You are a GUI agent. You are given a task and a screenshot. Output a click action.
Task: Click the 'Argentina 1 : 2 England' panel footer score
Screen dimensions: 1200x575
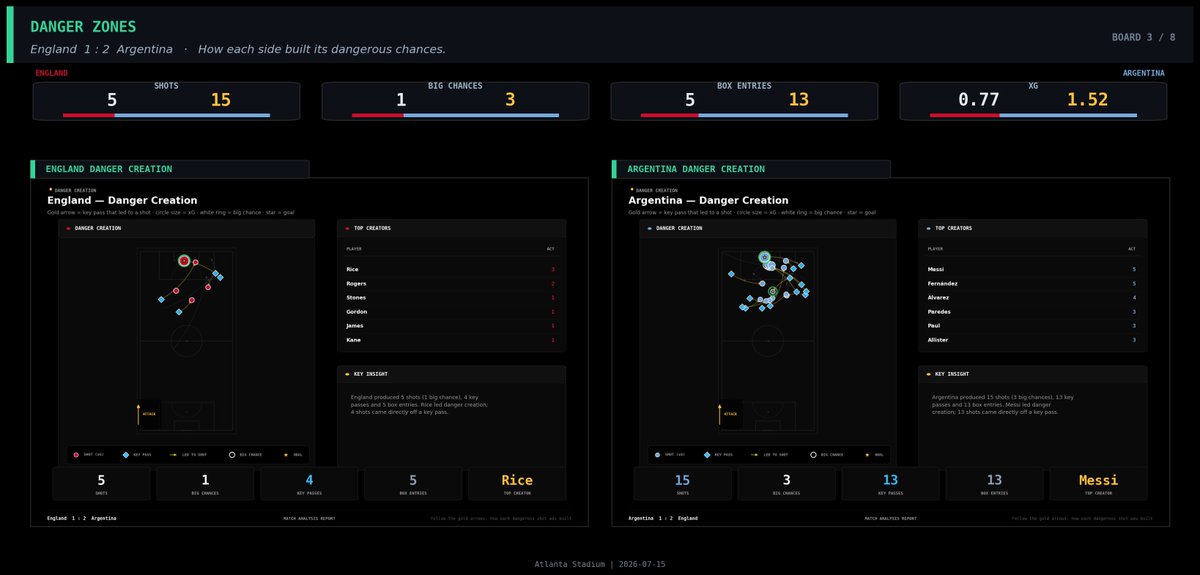pos(663,518)
